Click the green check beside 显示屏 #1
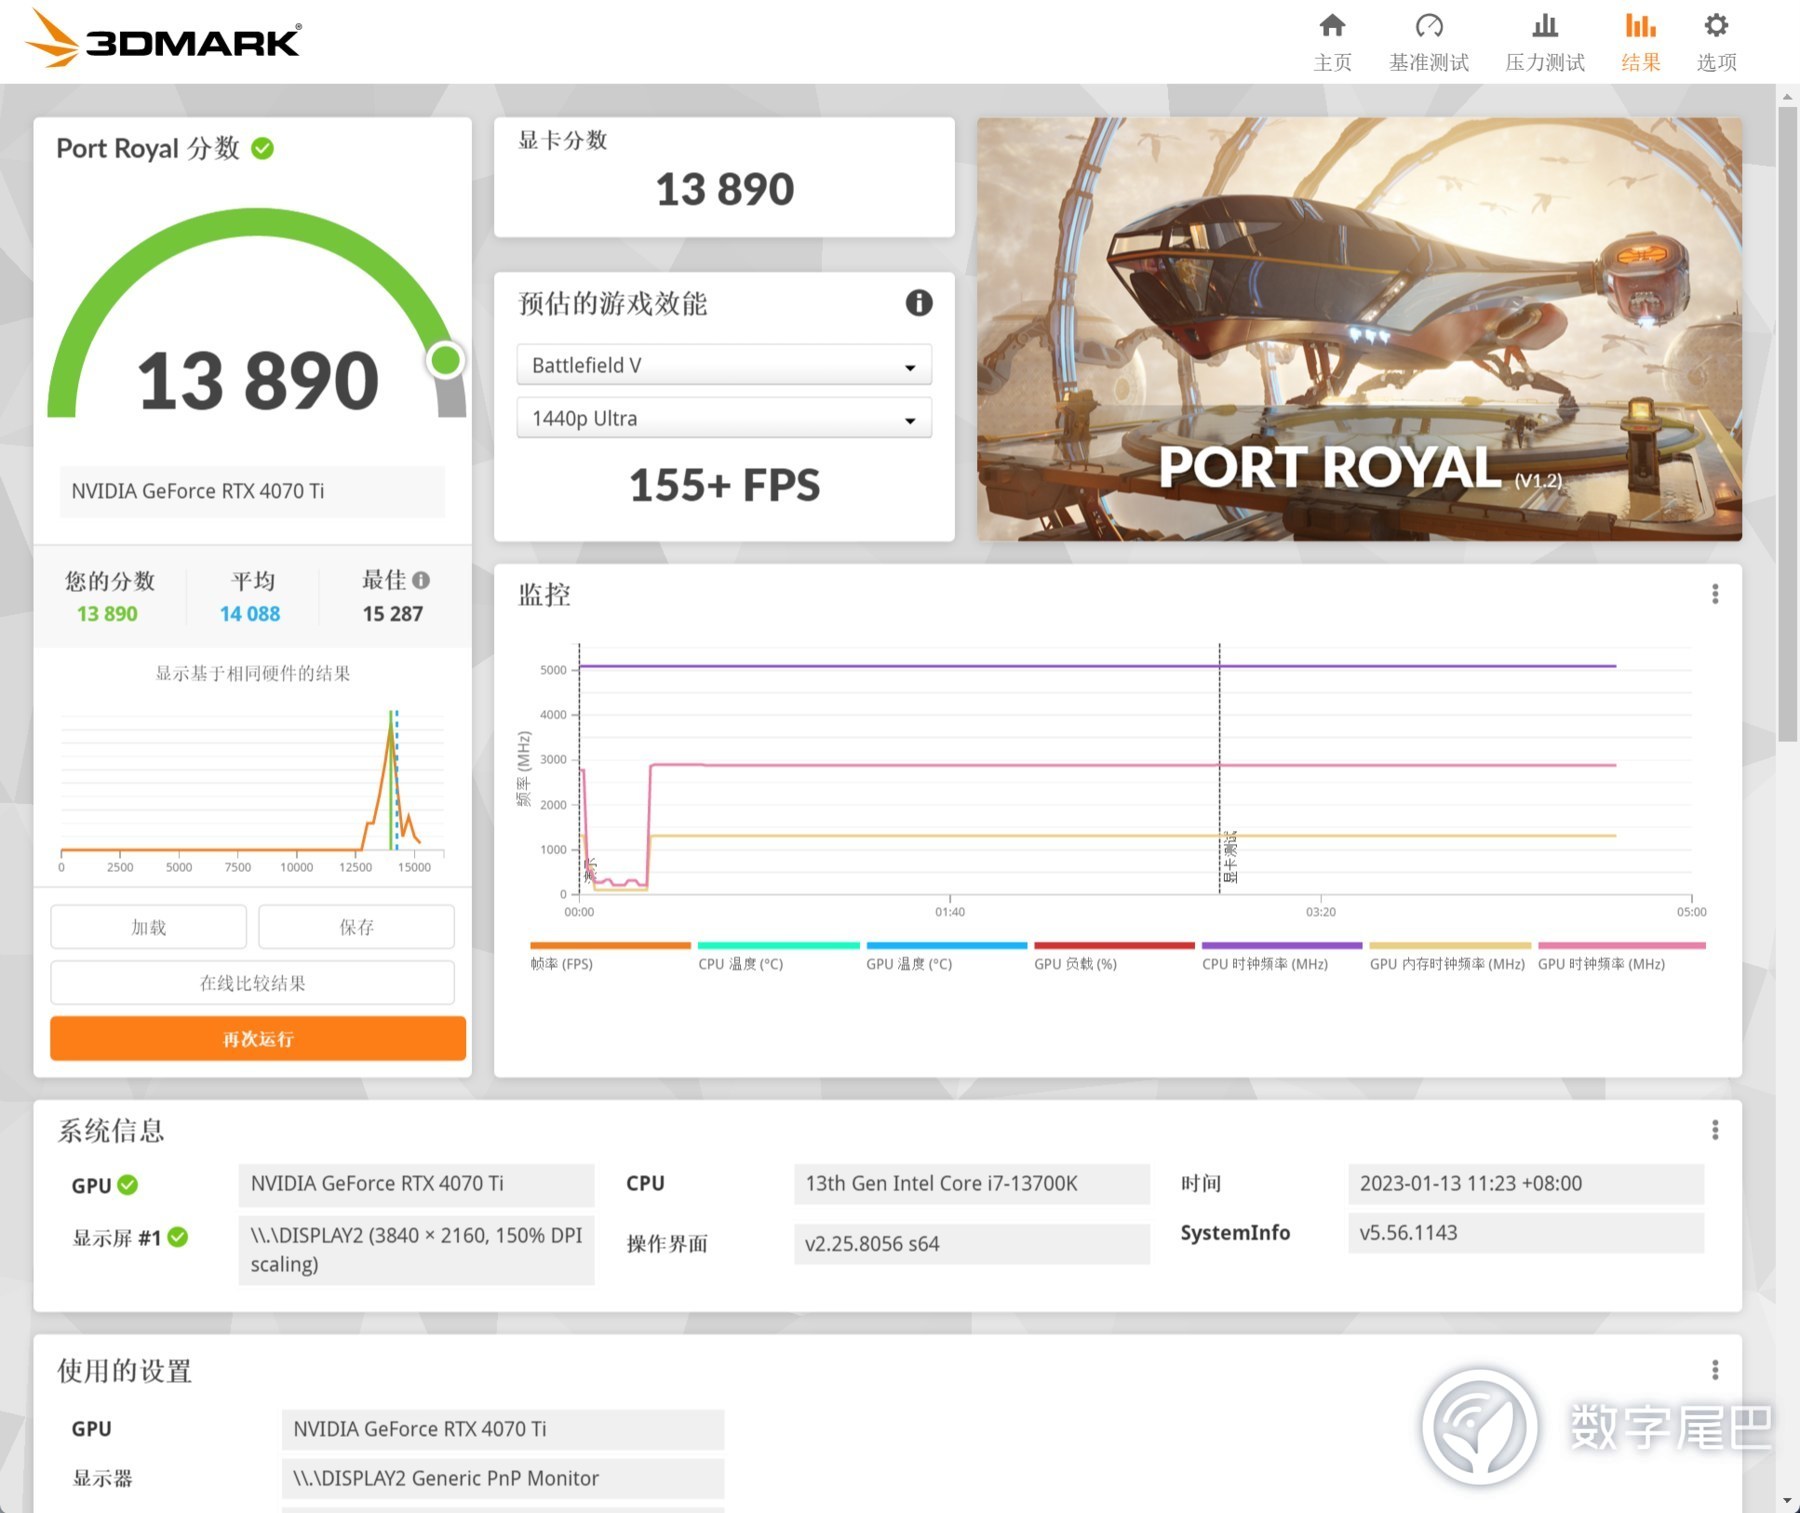 (x=178, y=1238)
